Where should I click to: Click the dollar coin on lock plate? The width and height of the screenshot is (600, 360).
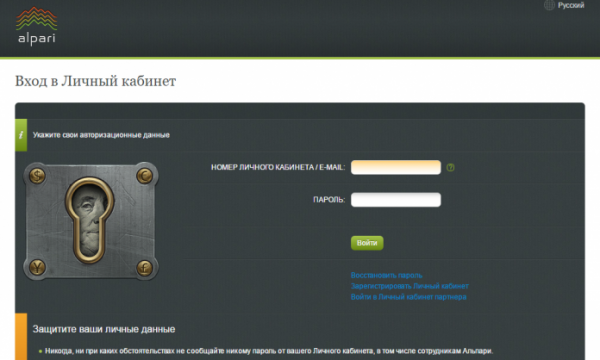(x=37, y=176)
